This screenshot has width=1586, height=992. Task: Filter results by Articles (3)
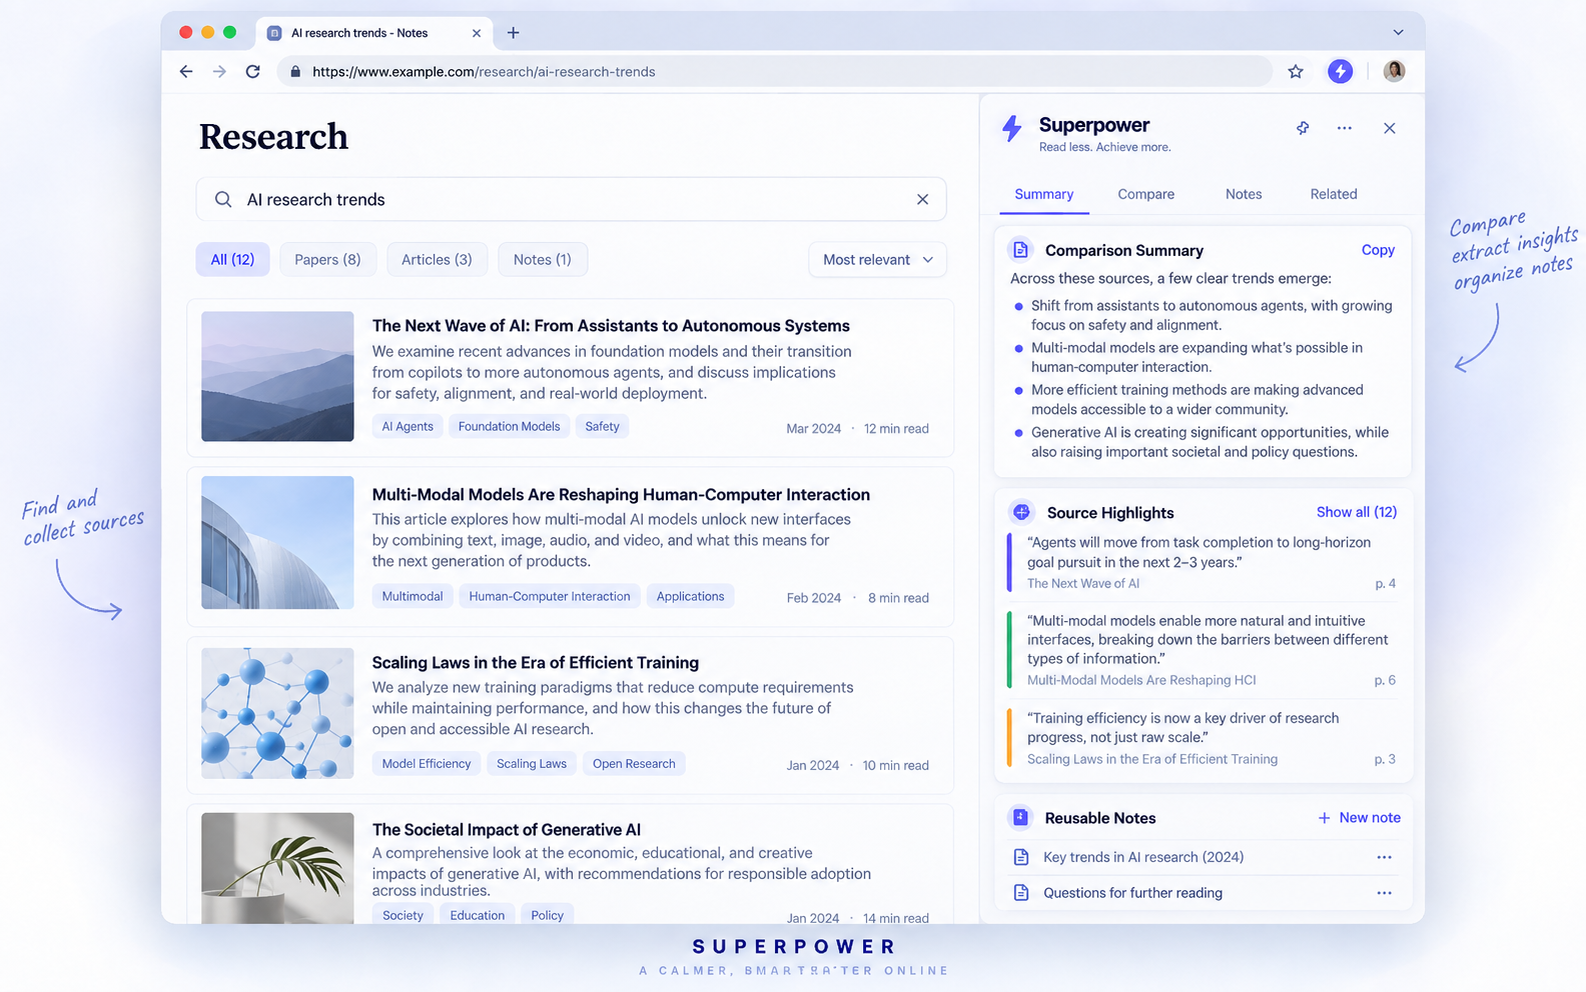[437, 260]
